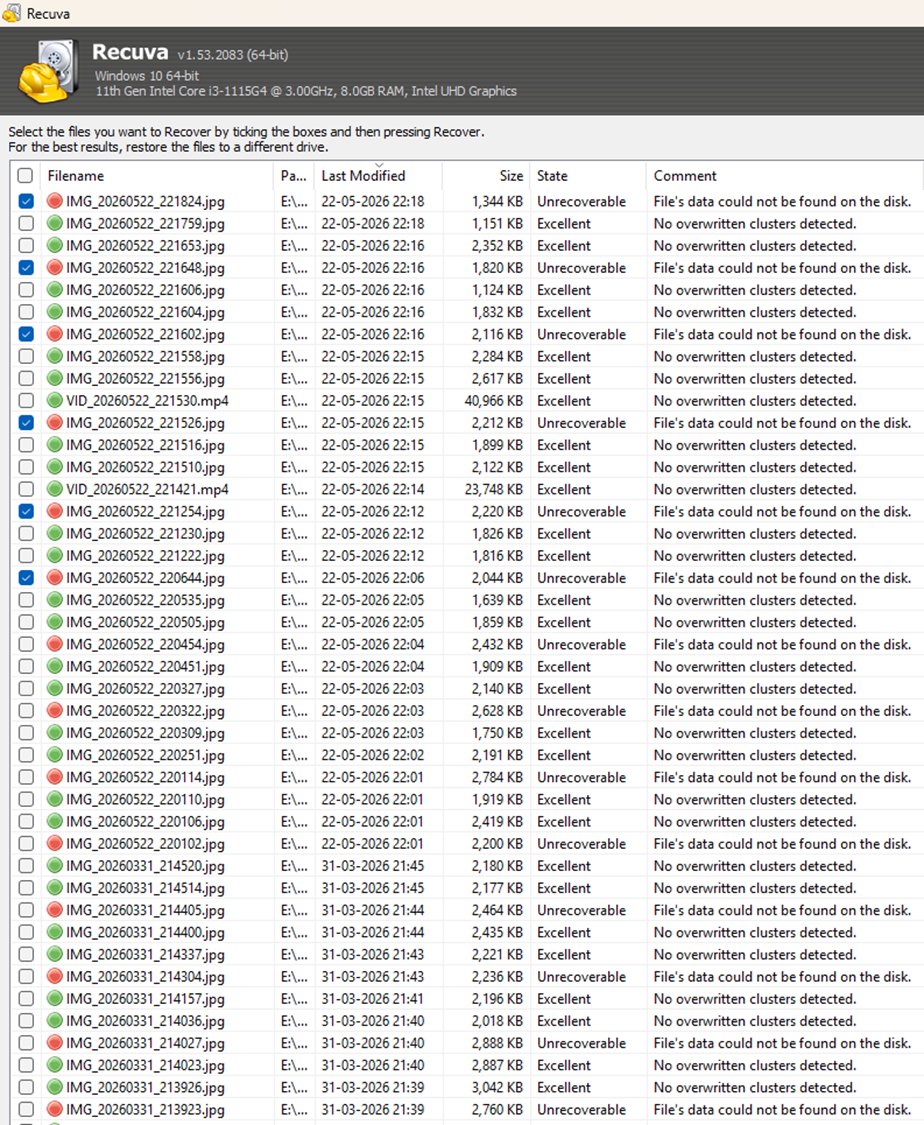
Task: Uncheck the box for IMG_20260522_220644.jpg
Action: point(26,578)
